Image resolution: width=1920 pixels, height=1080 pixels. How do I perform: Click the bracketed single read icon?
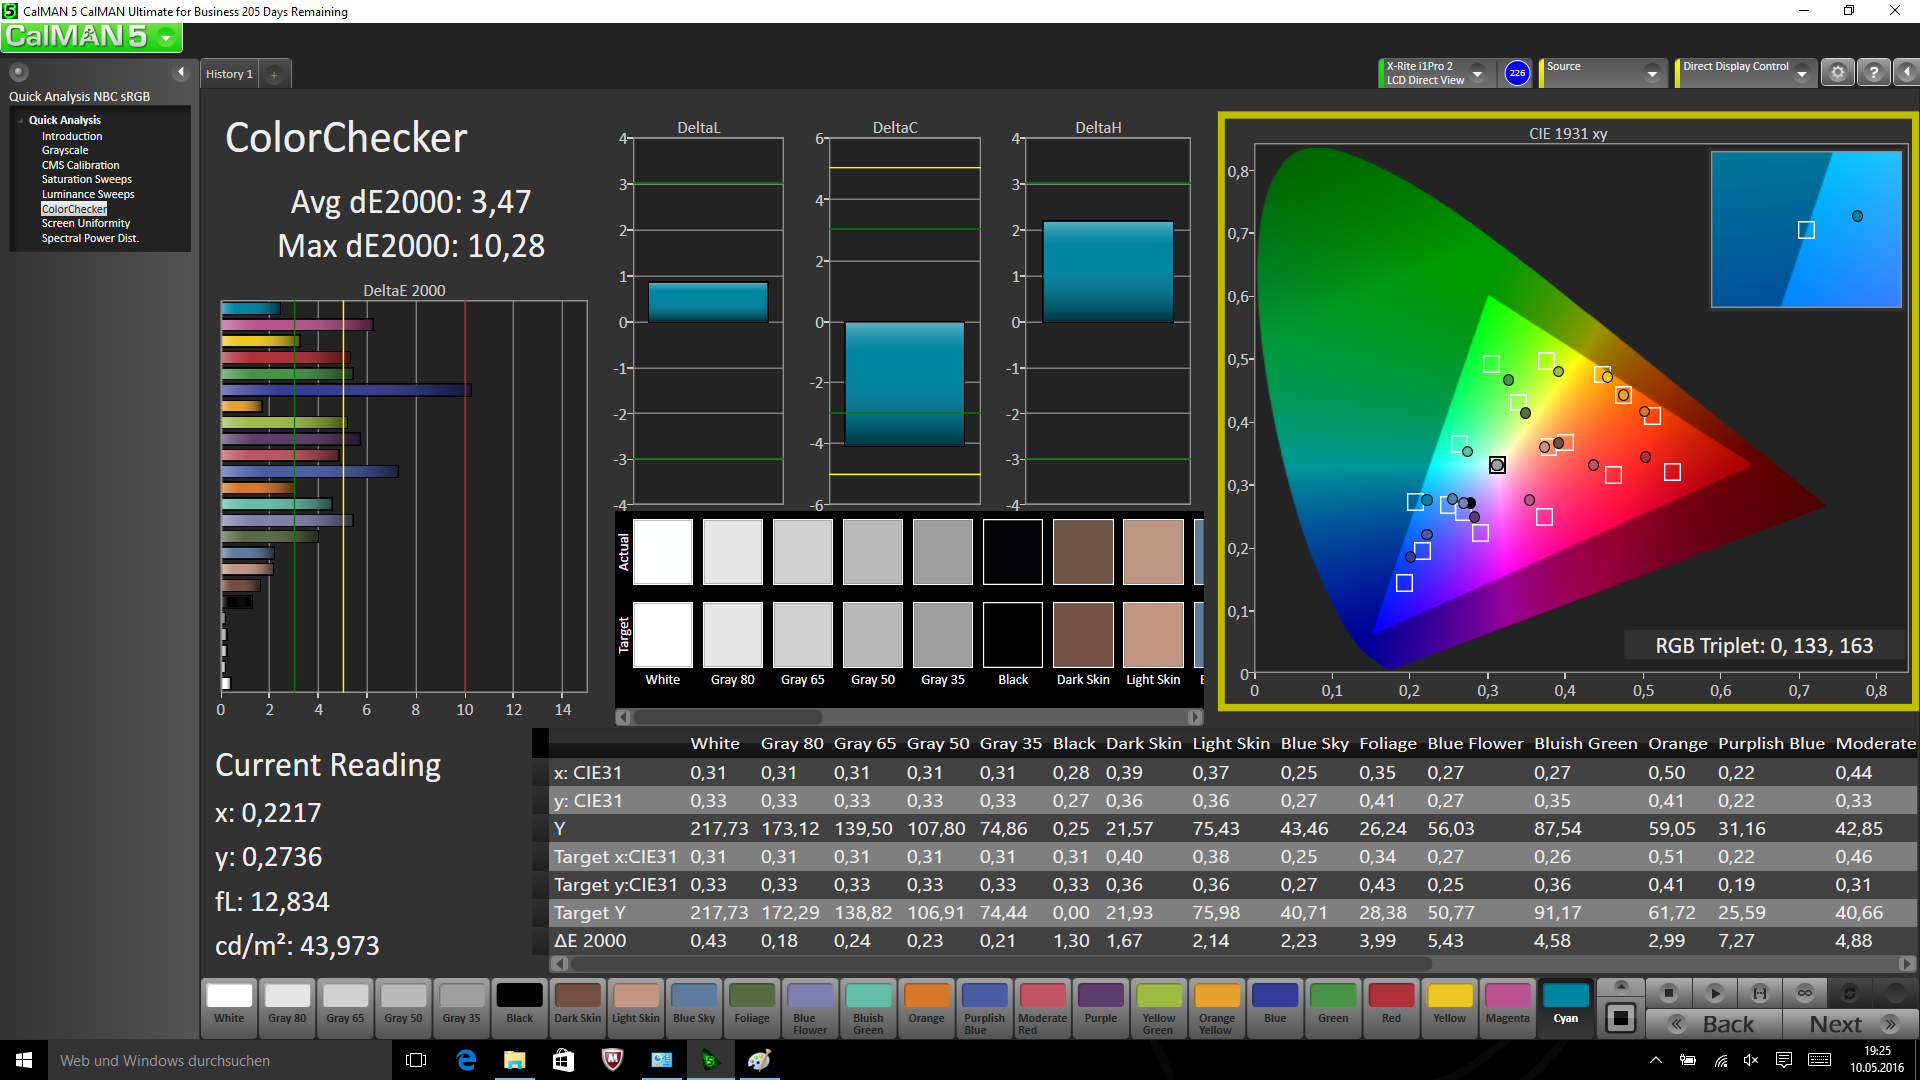[1760, 993]
